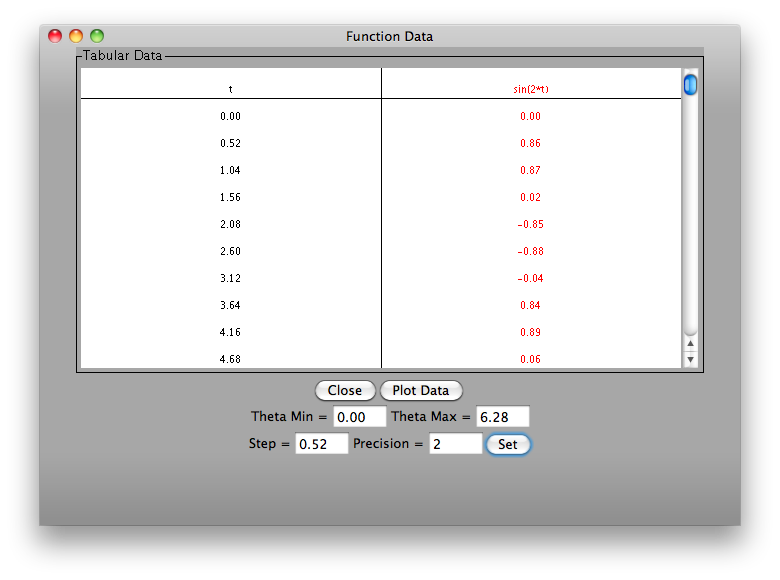Click the Close button below the table
780x580 pixels.
click(345, 391)
